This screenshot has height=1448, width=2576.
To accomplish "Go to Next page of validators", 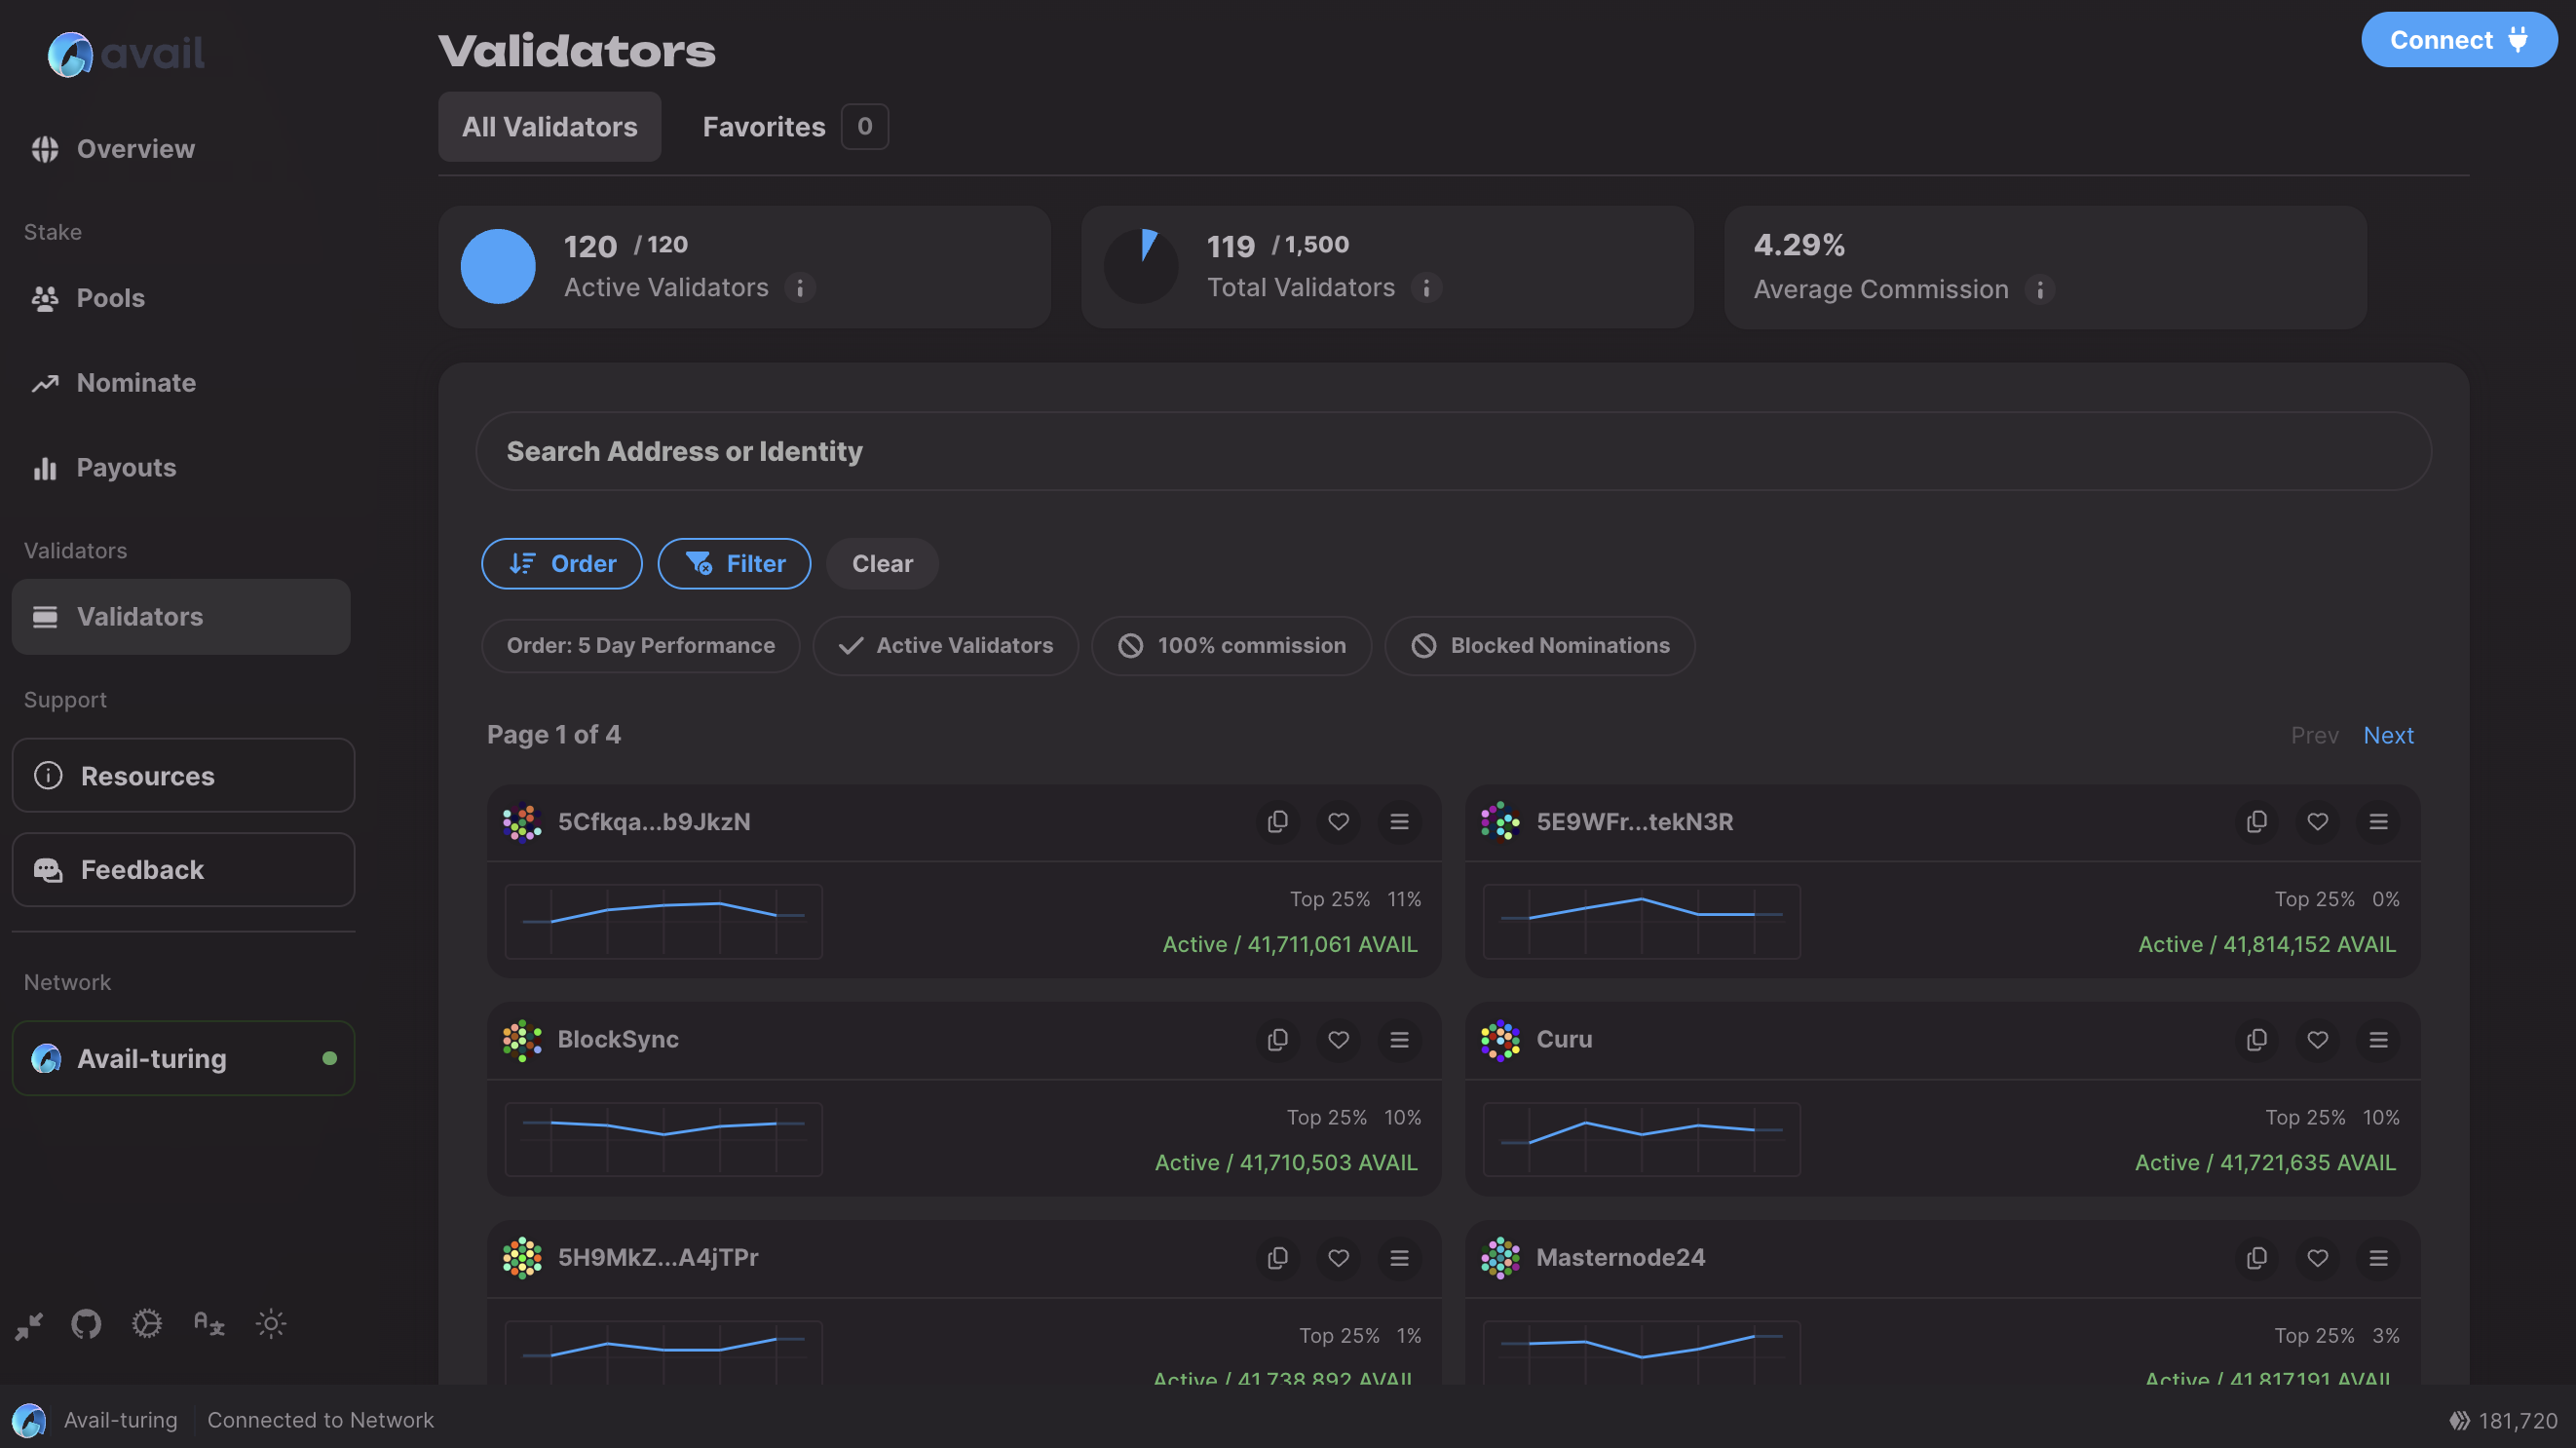I will [2388, 735].
